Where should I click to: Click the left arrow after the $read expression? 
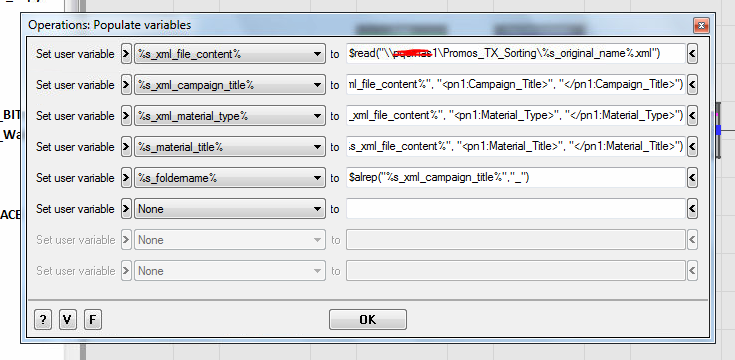(x=692, y=54)
